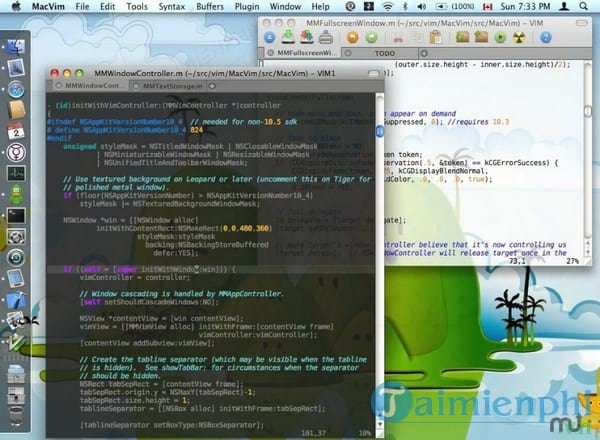Toggle toolbar pill button in MMWindowController window
Viewport: 600px width, 440px height.
point(374,73)
